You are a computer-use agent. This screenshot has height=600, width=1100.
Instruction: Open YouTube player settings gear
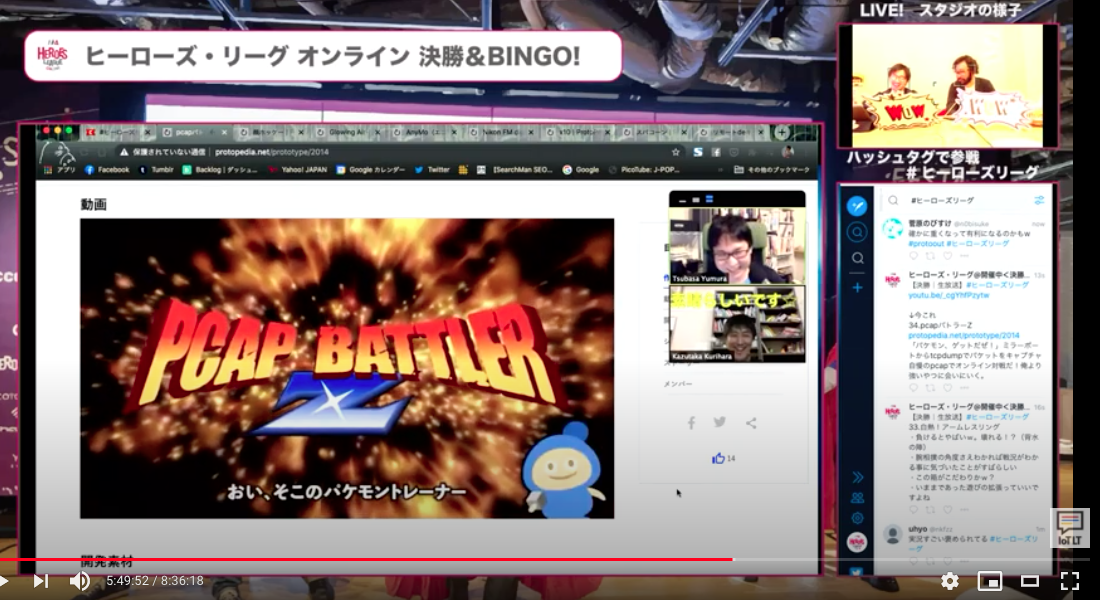(950, 581)
